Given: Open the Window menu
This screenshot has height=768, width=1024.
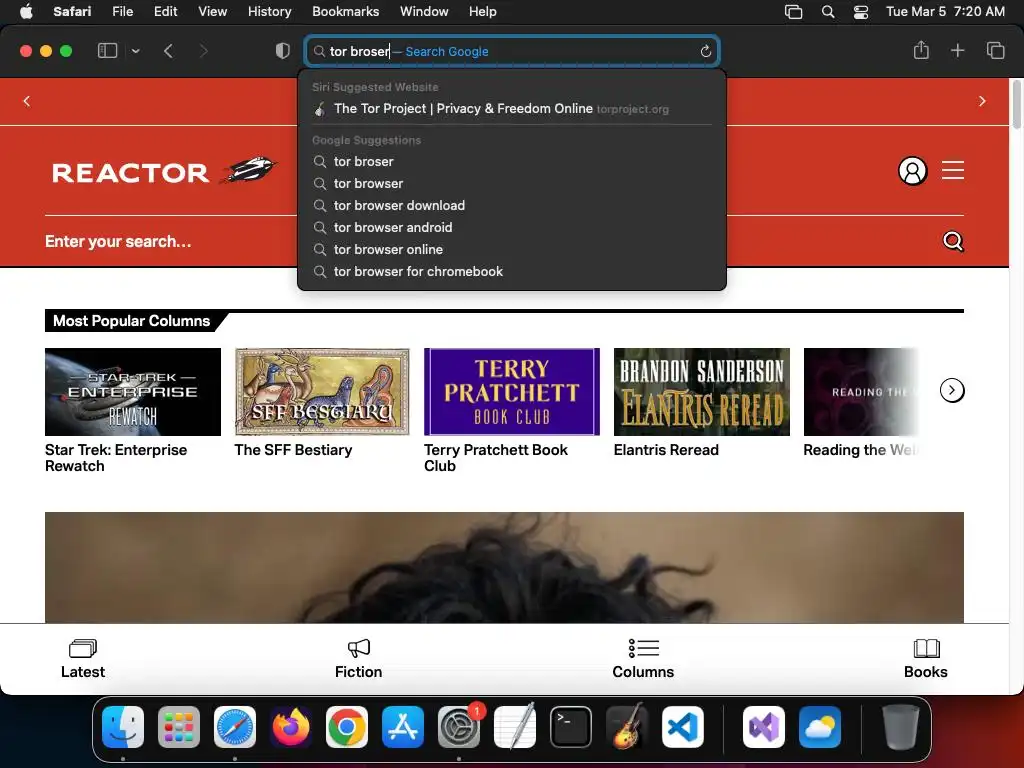Looking at the screenshot, I should click(424, 11).
